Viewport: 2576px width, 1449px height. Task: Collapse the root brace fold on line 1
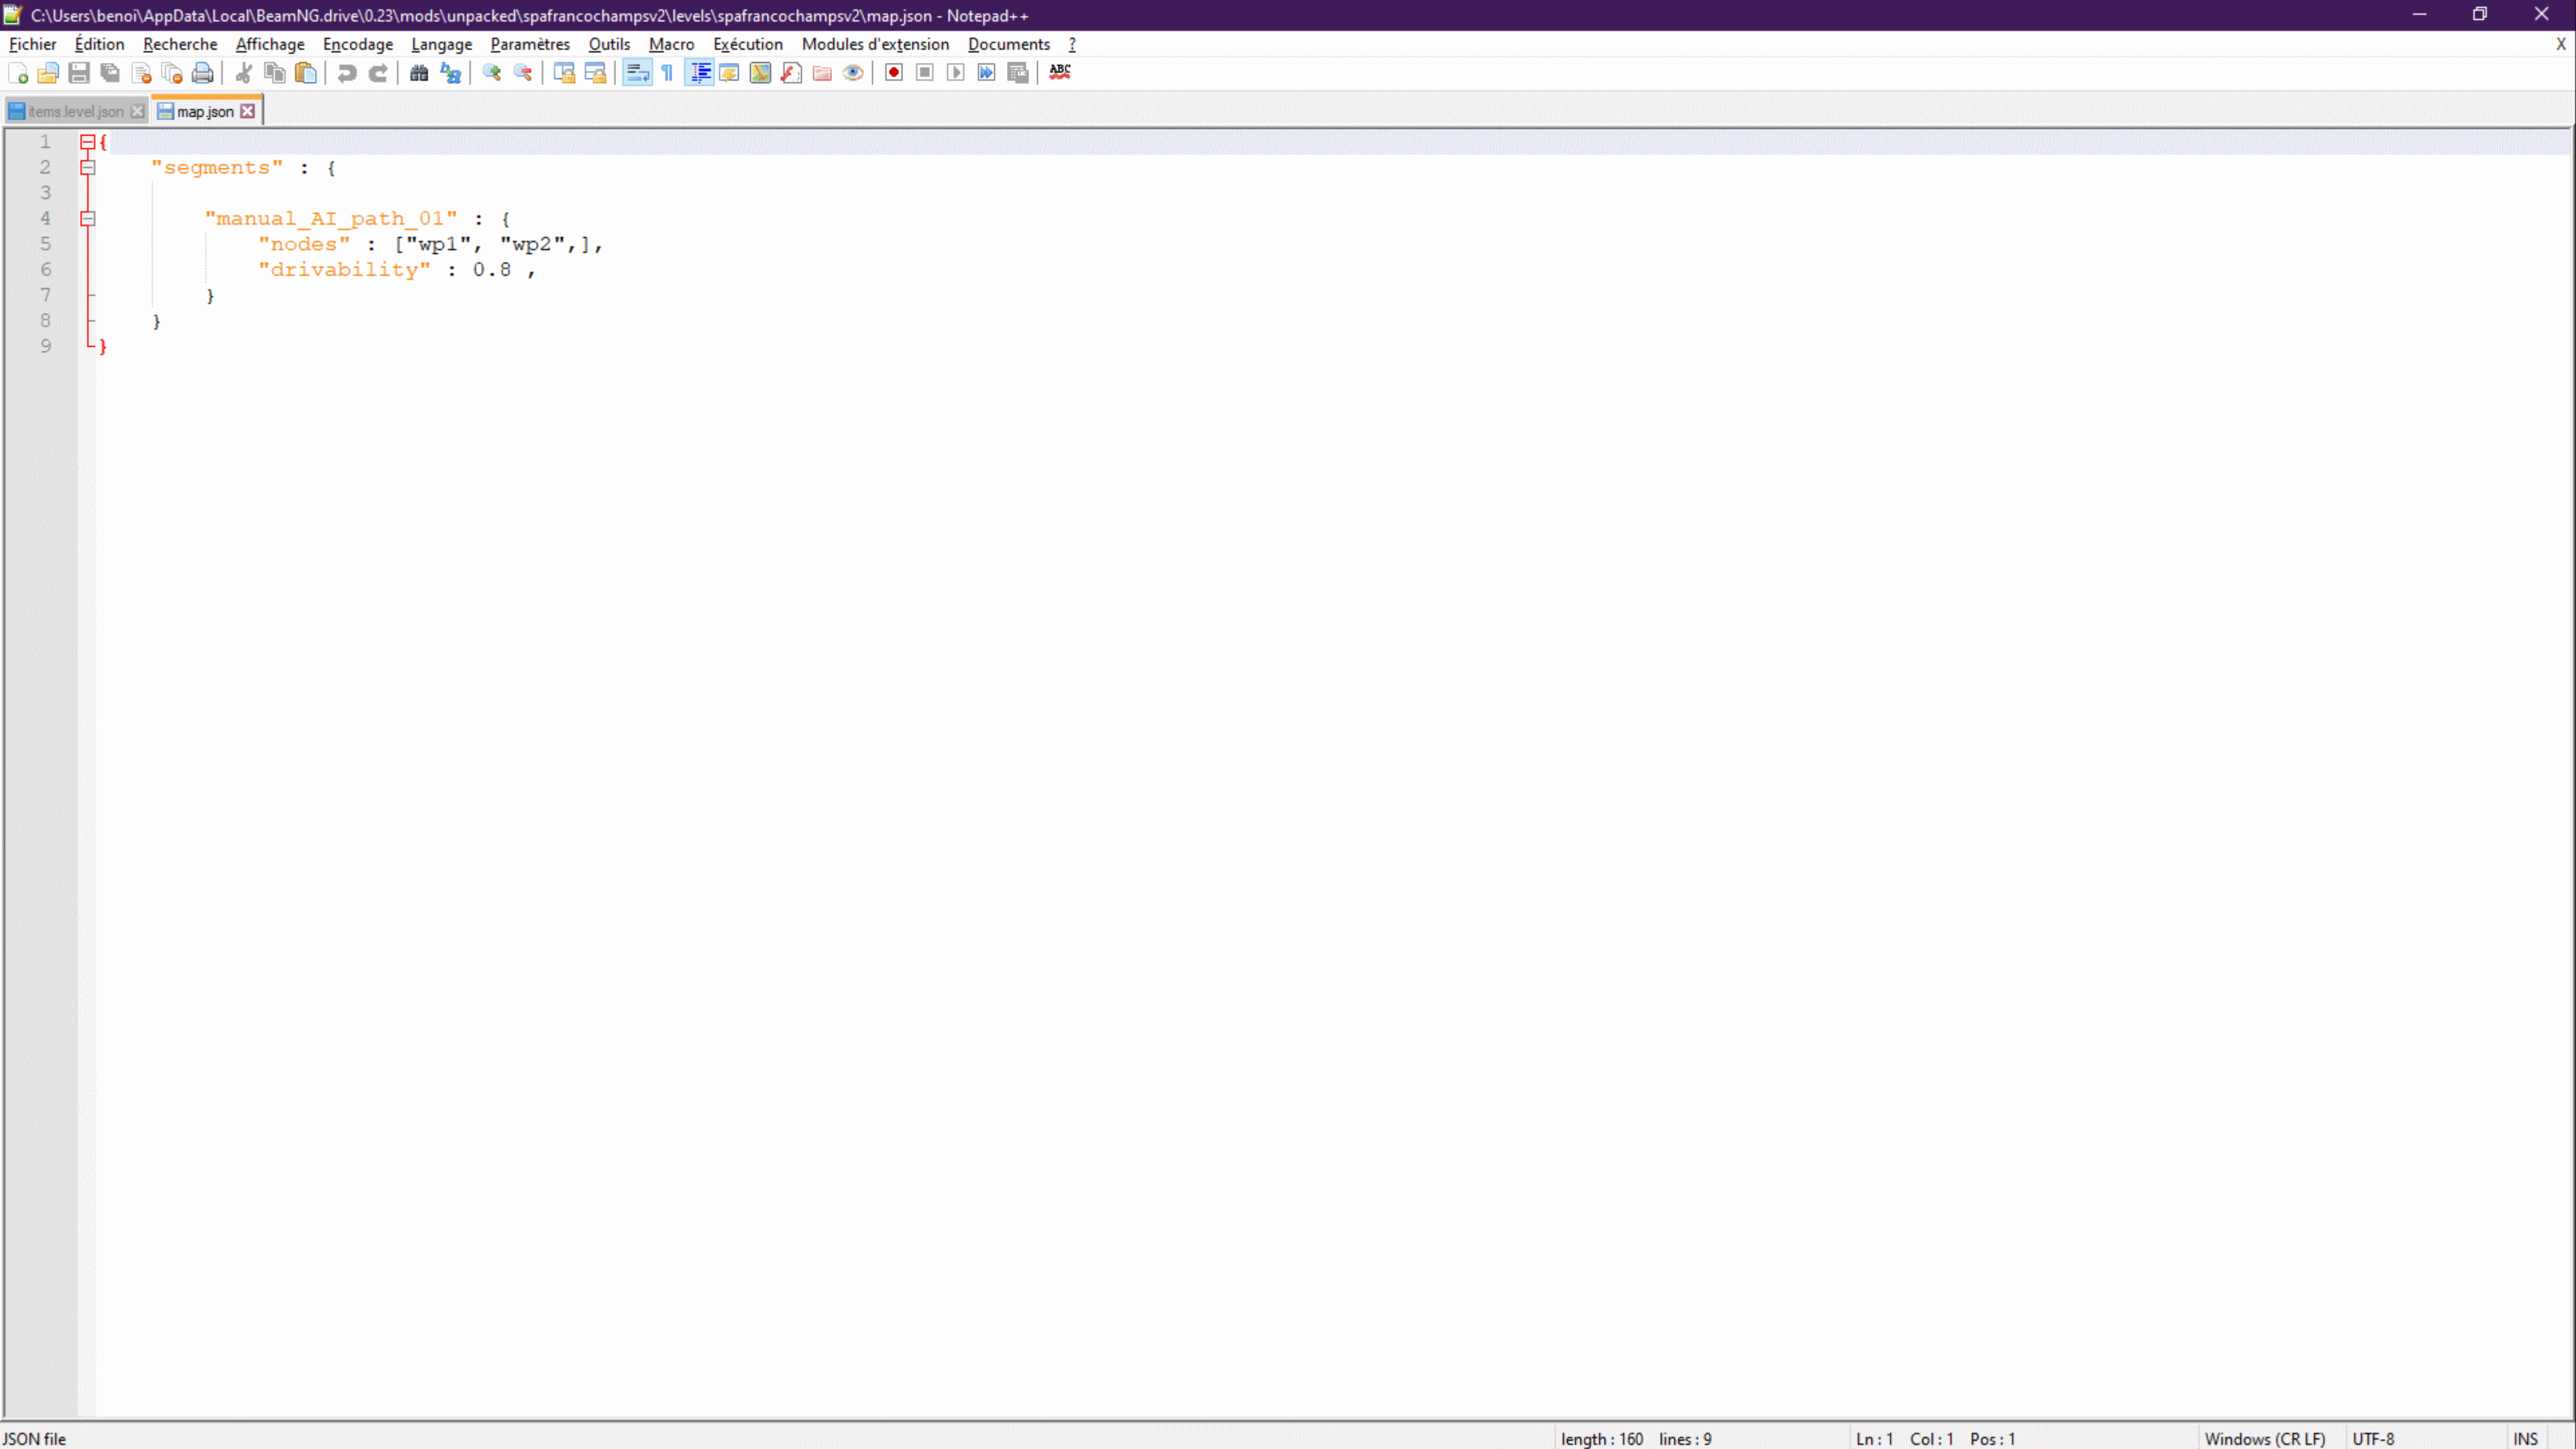pyautogui.click(x=88, y=142)
